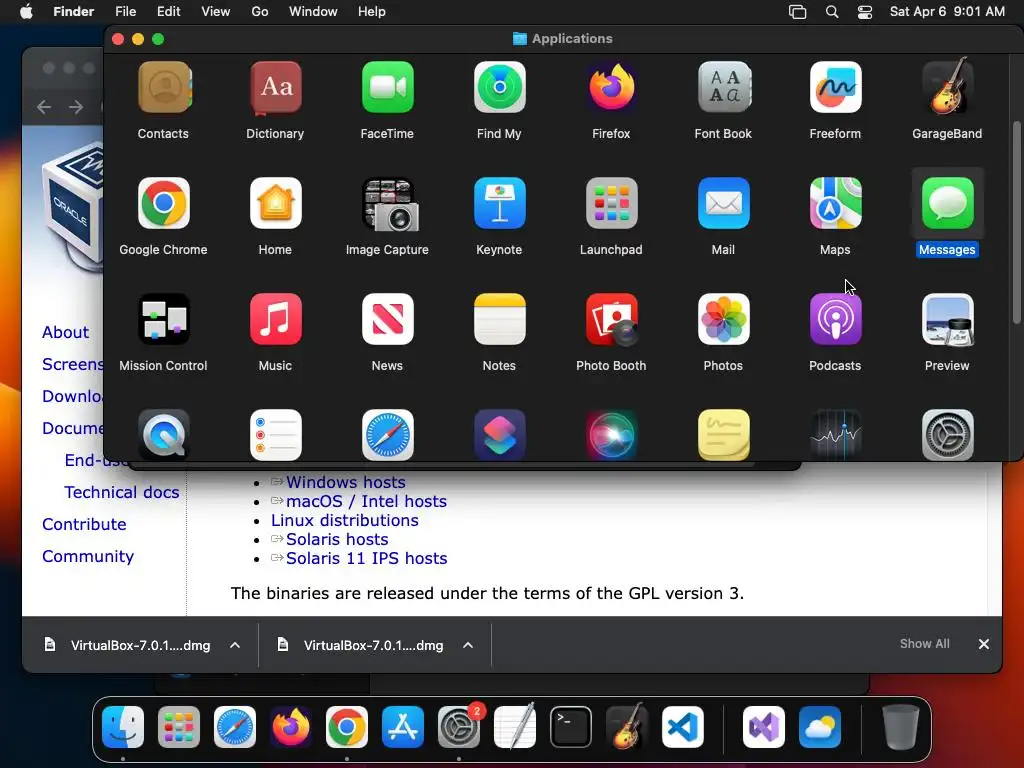Select the Podcasts app icon
Image resolution: width=1024 pixels, height=768 pixels.
835,319
